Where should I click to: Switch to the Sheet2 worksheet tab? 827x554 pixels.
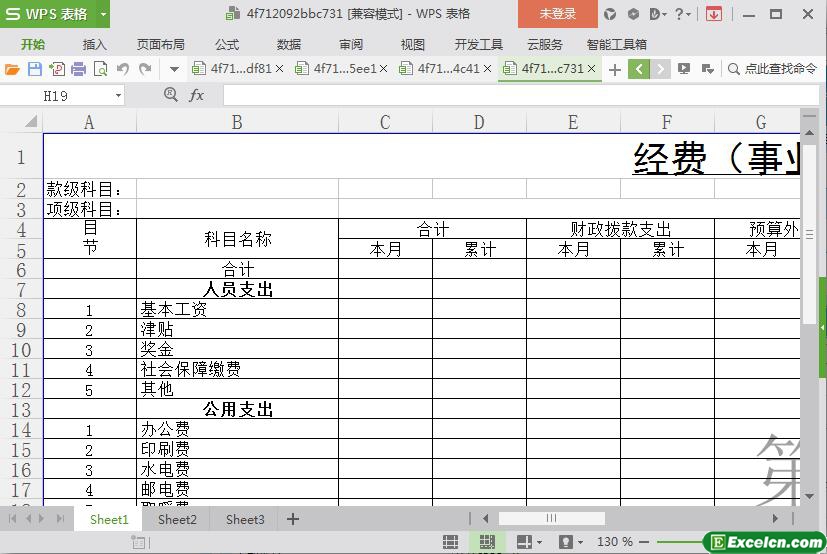coord(177,519)
